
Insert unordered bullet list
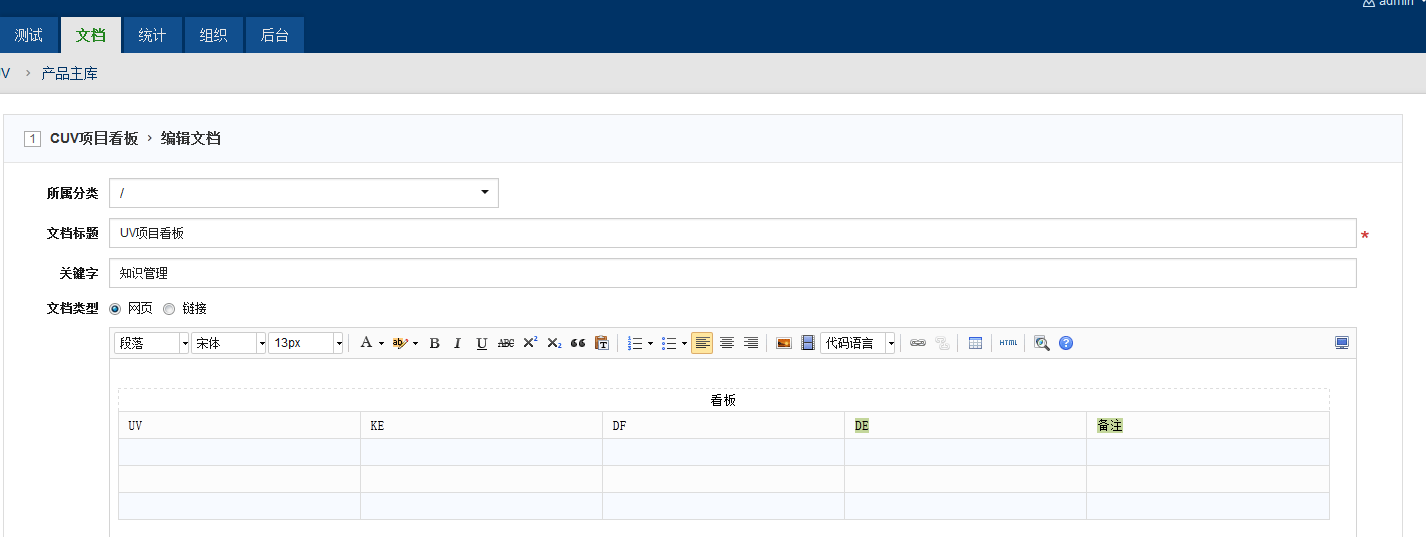669,343
